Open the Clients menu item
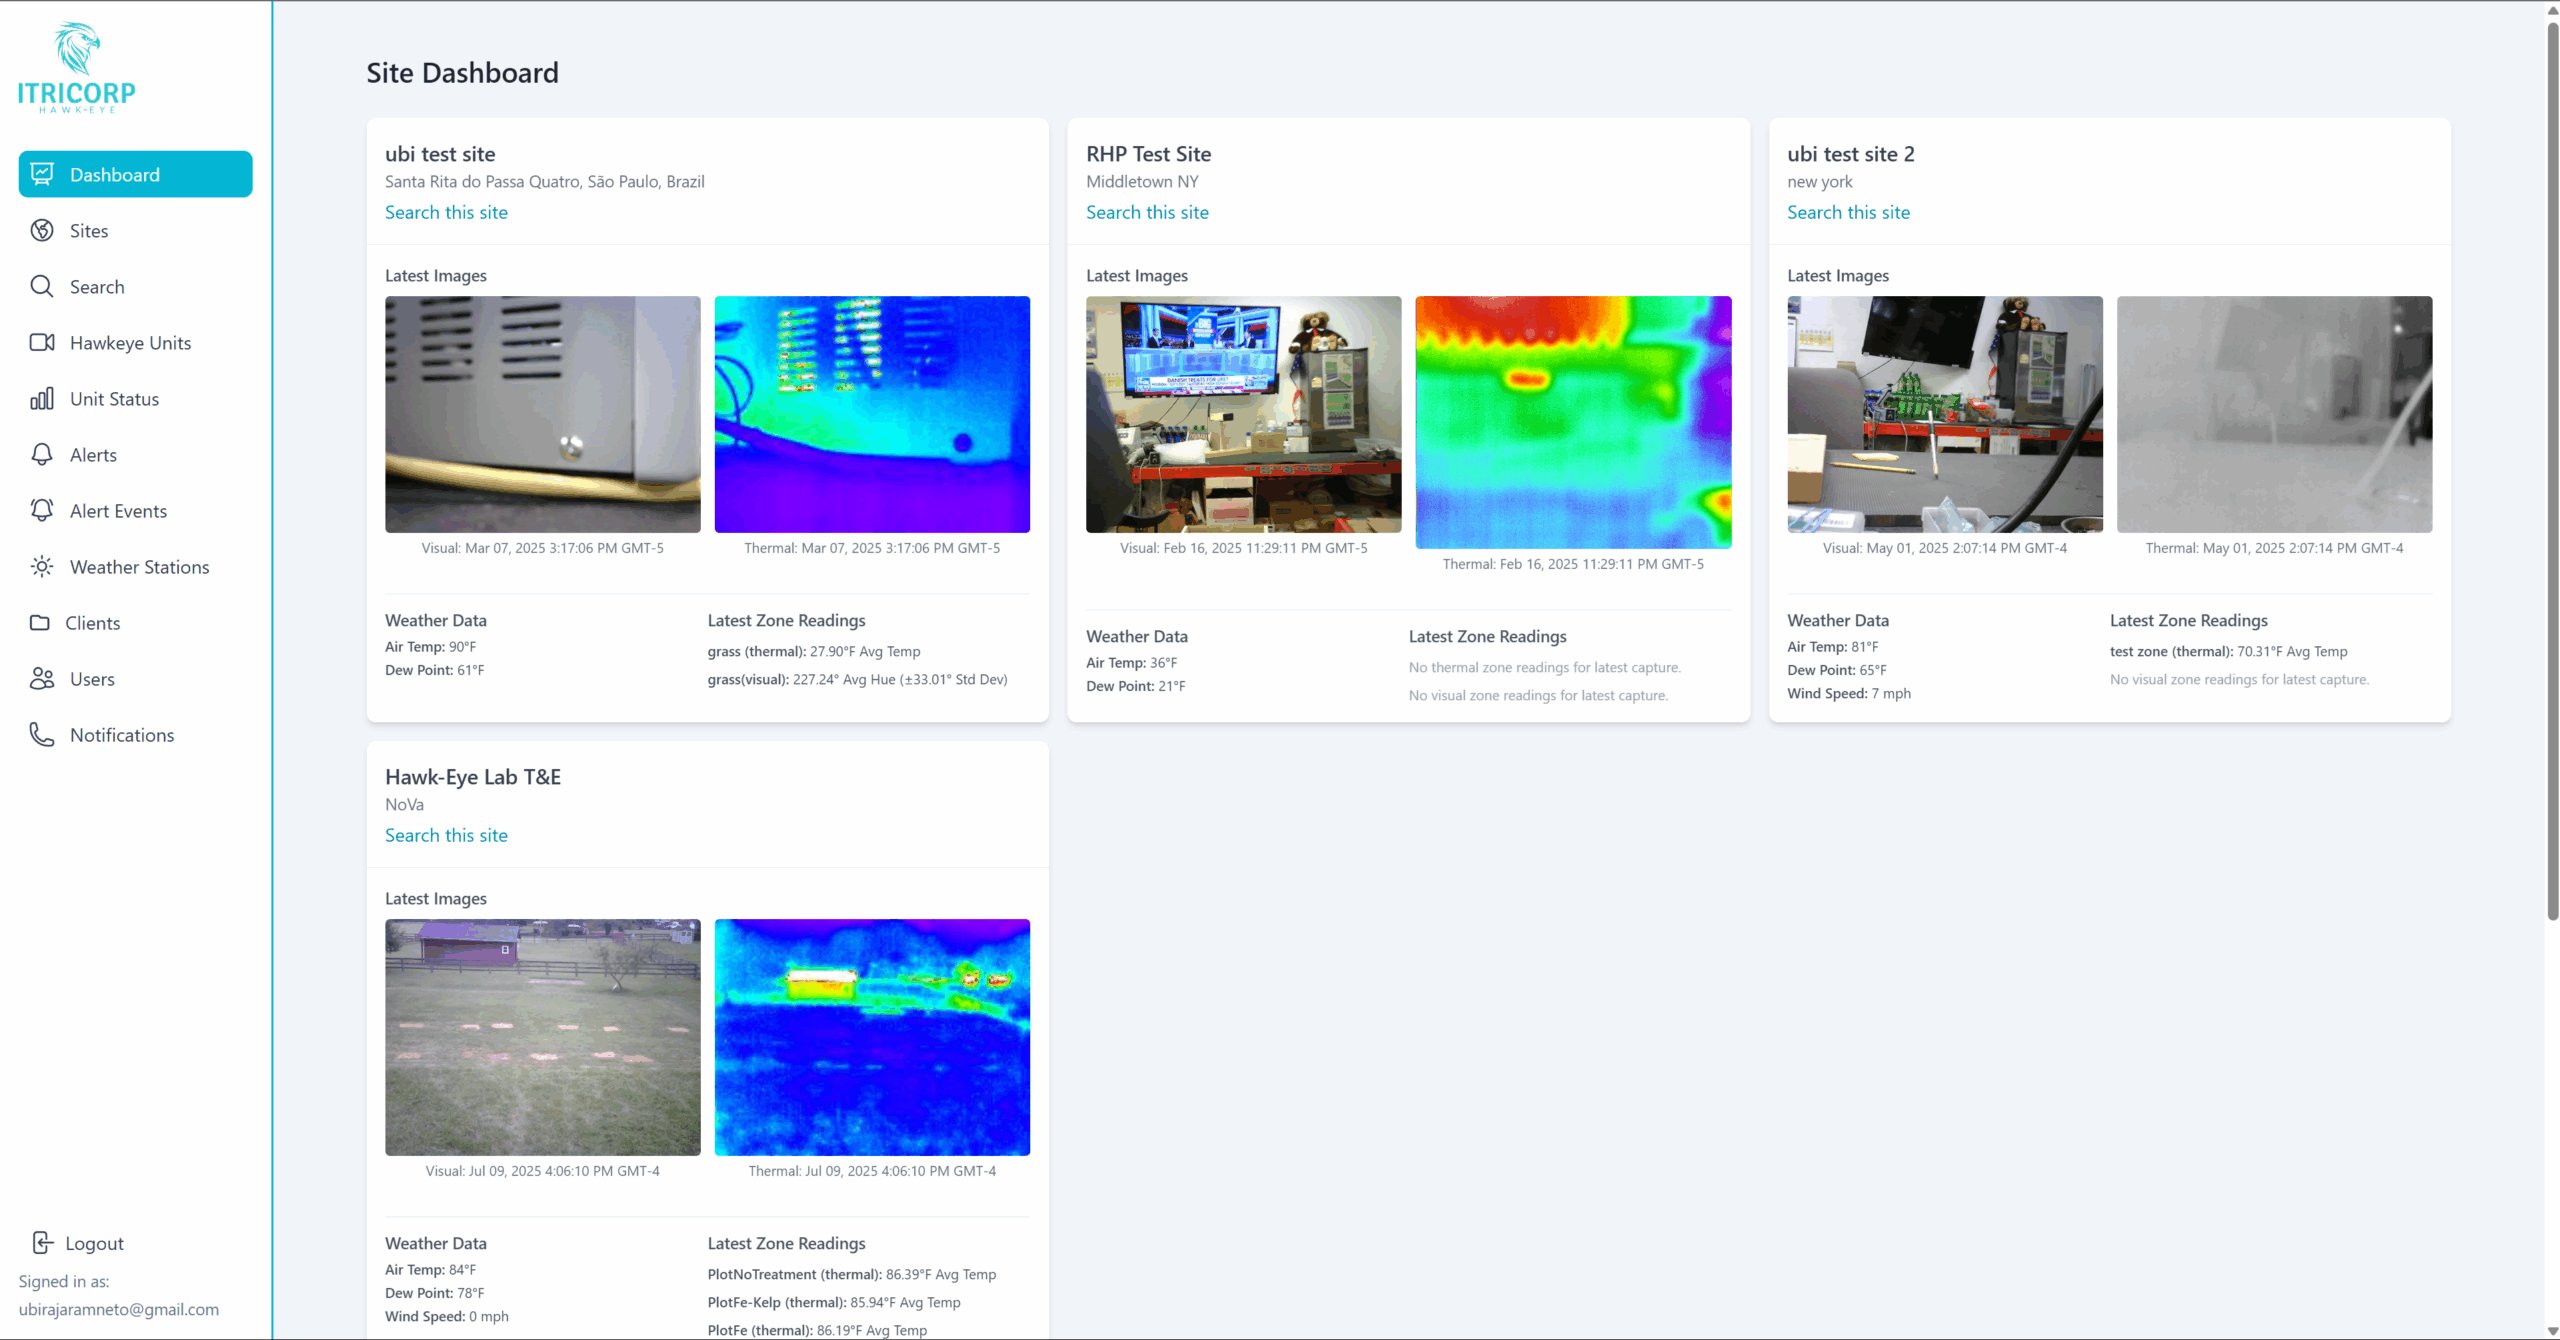The height and width of the screenshot is (1340, 2560). pos(92,623)
